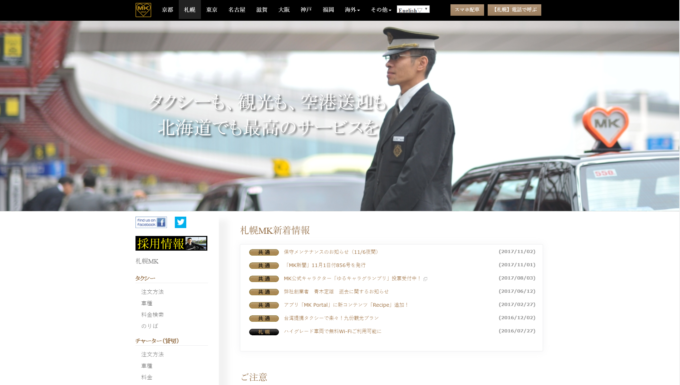Click the date (2016/07/27)
Screen dimensions: 680x385
click(x=517, y=331)
